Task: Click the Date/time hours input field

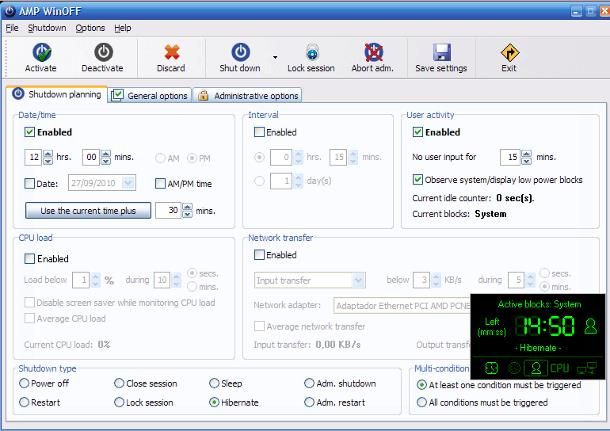Action: coord(34,157)
